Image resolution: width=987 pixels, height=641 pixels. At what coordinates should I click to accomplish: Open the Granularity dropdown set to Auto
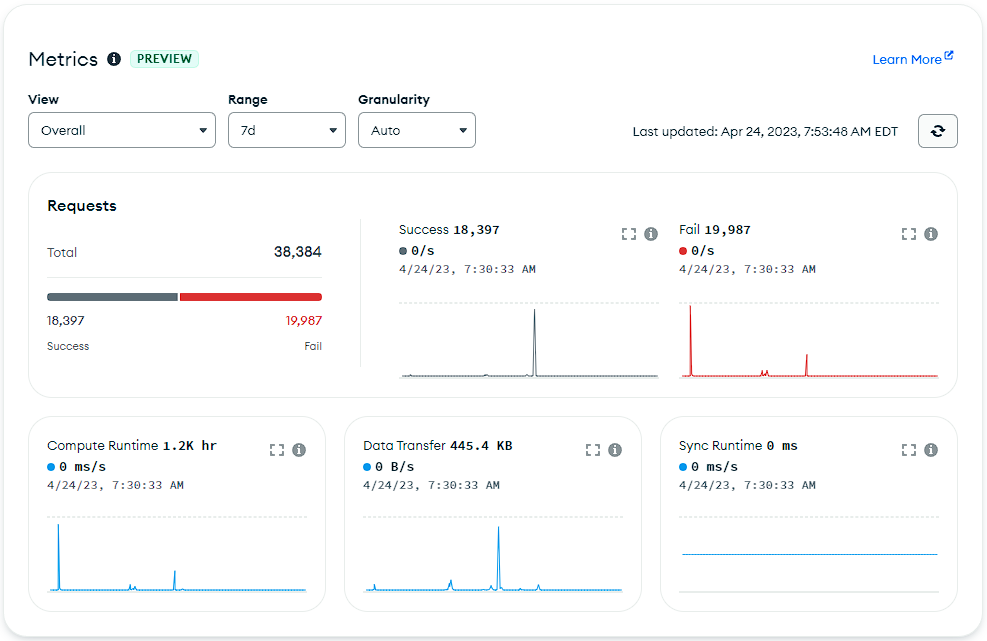(416, 130)
